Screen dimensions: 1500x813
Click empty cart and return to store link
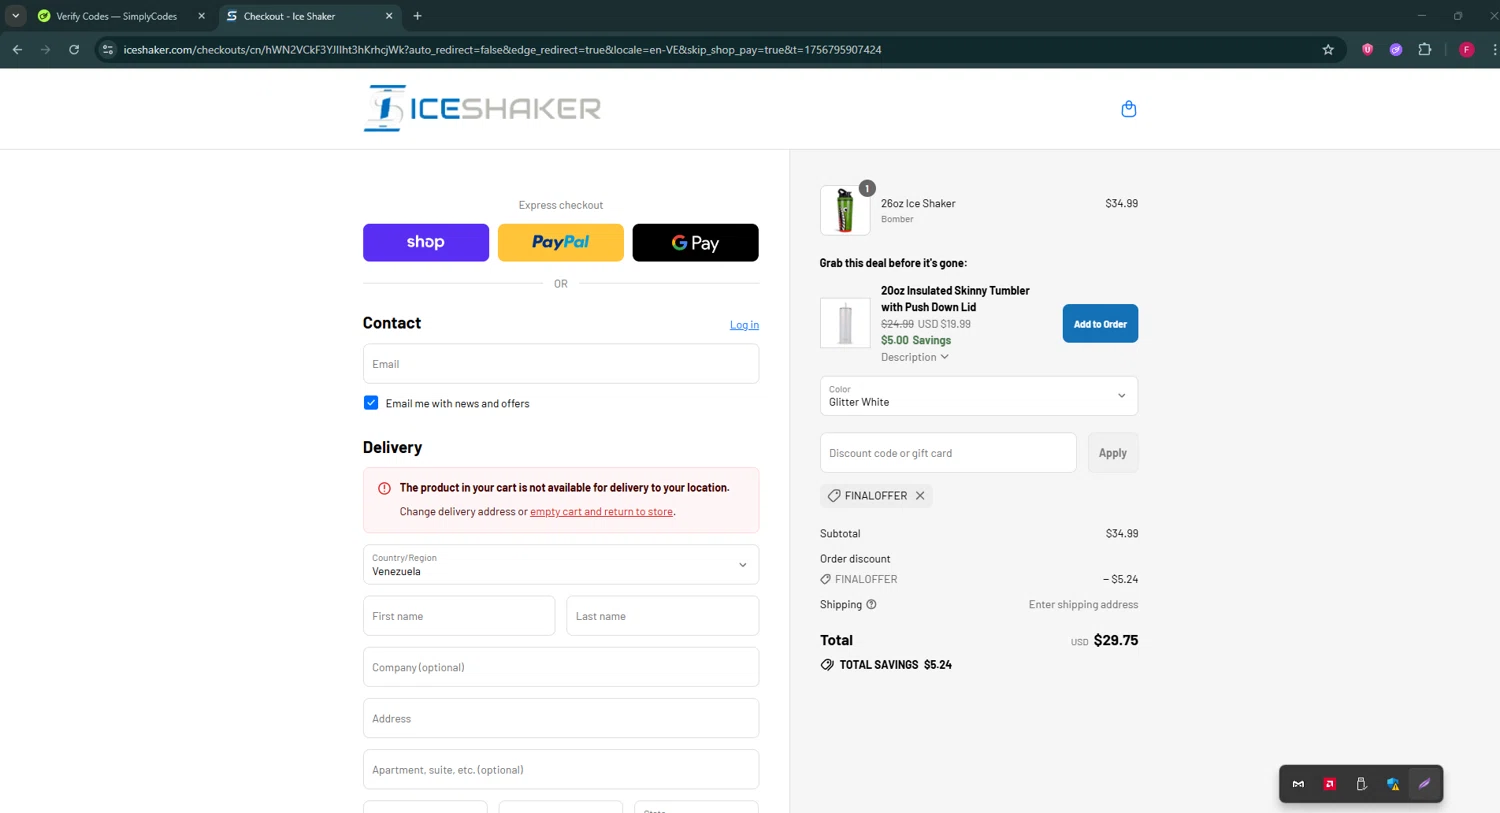coord(601,512)
